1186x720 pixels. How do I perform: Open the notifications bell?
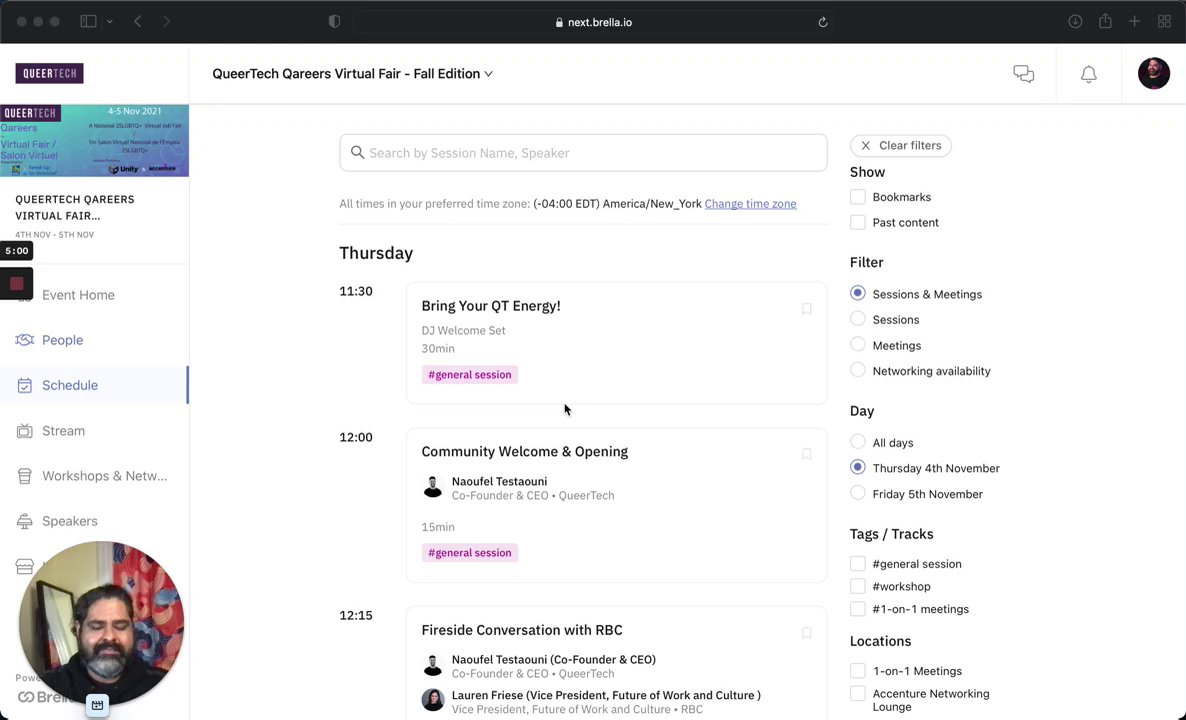click(1089, 74)
